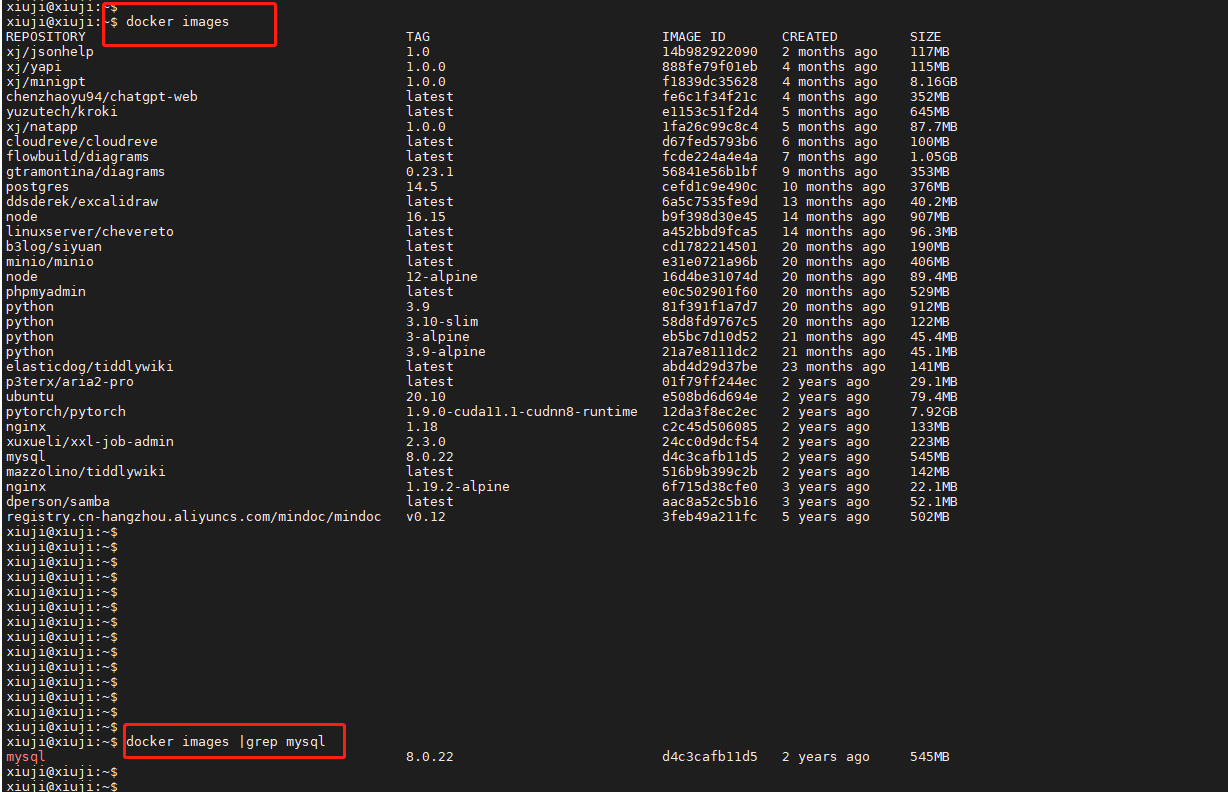Select the SIZE column header

pyautogui.click(x=926, y=36)
